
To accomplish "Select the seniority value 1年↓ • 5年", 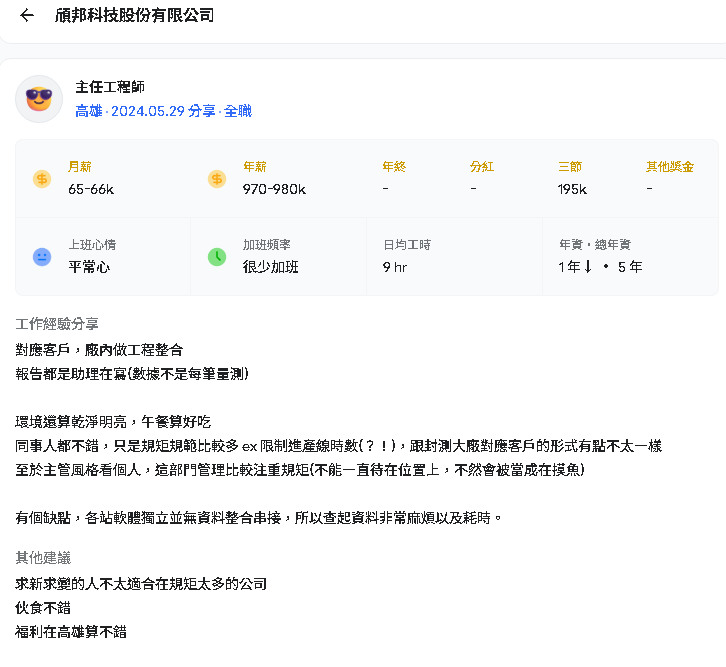I will 600,267.
